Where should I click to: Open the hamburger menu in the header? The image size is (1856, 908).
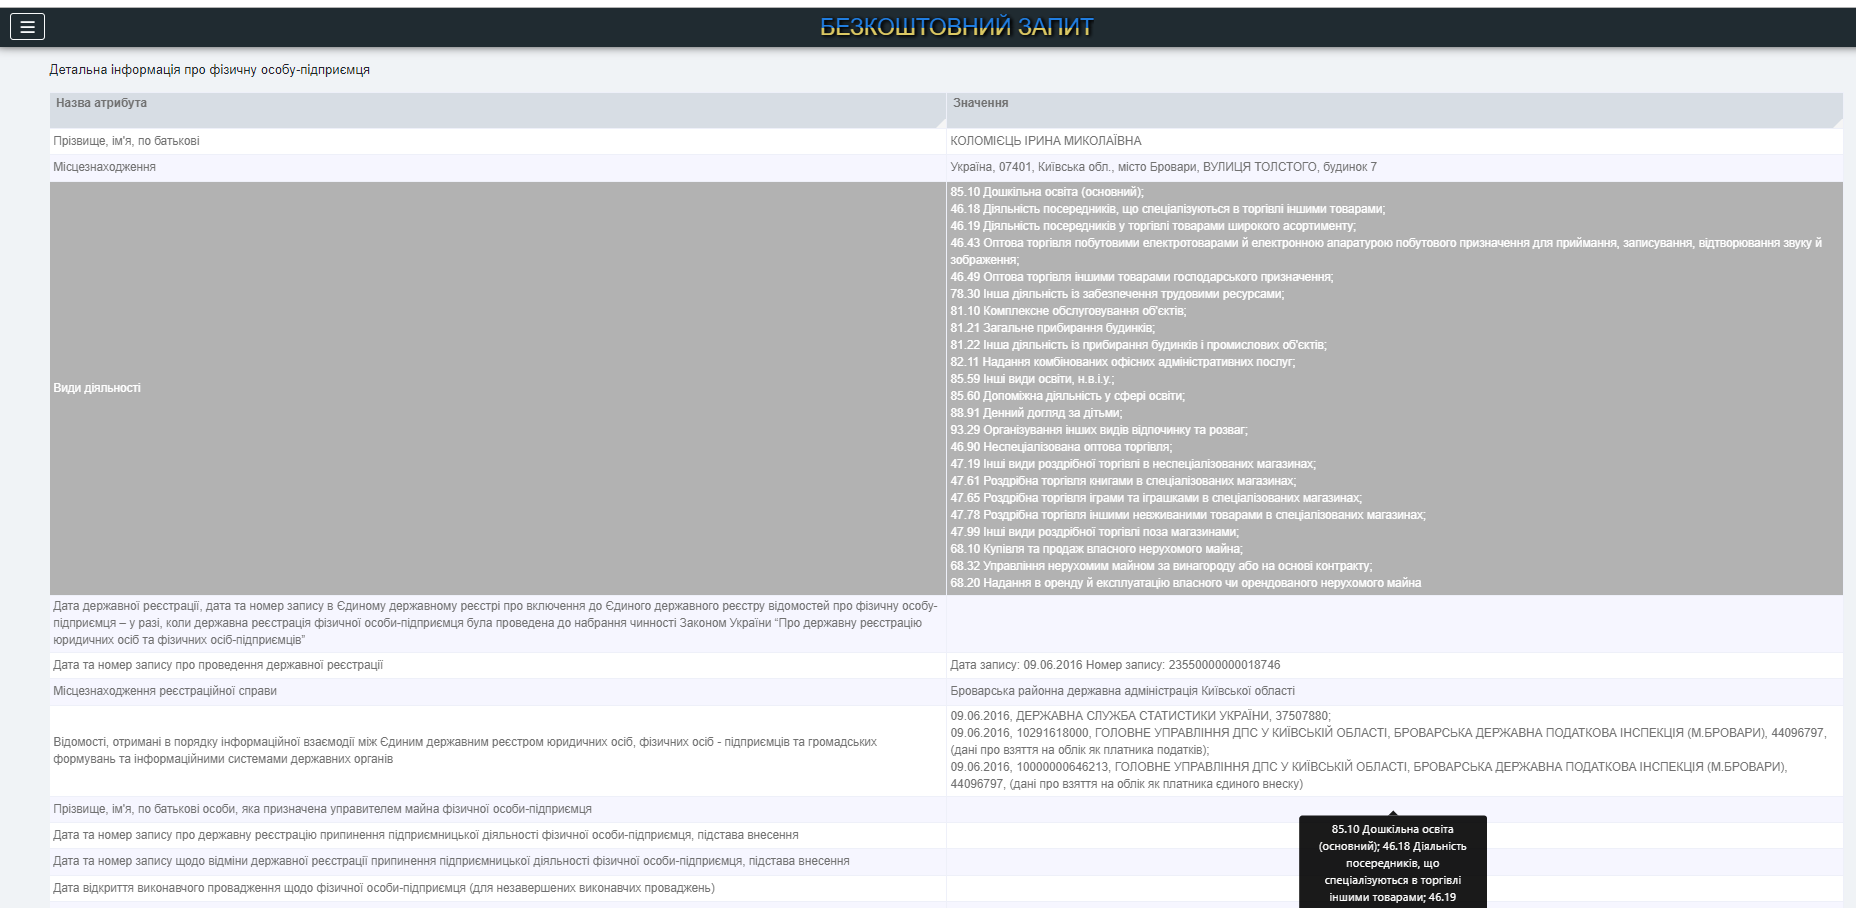point(27,27)
